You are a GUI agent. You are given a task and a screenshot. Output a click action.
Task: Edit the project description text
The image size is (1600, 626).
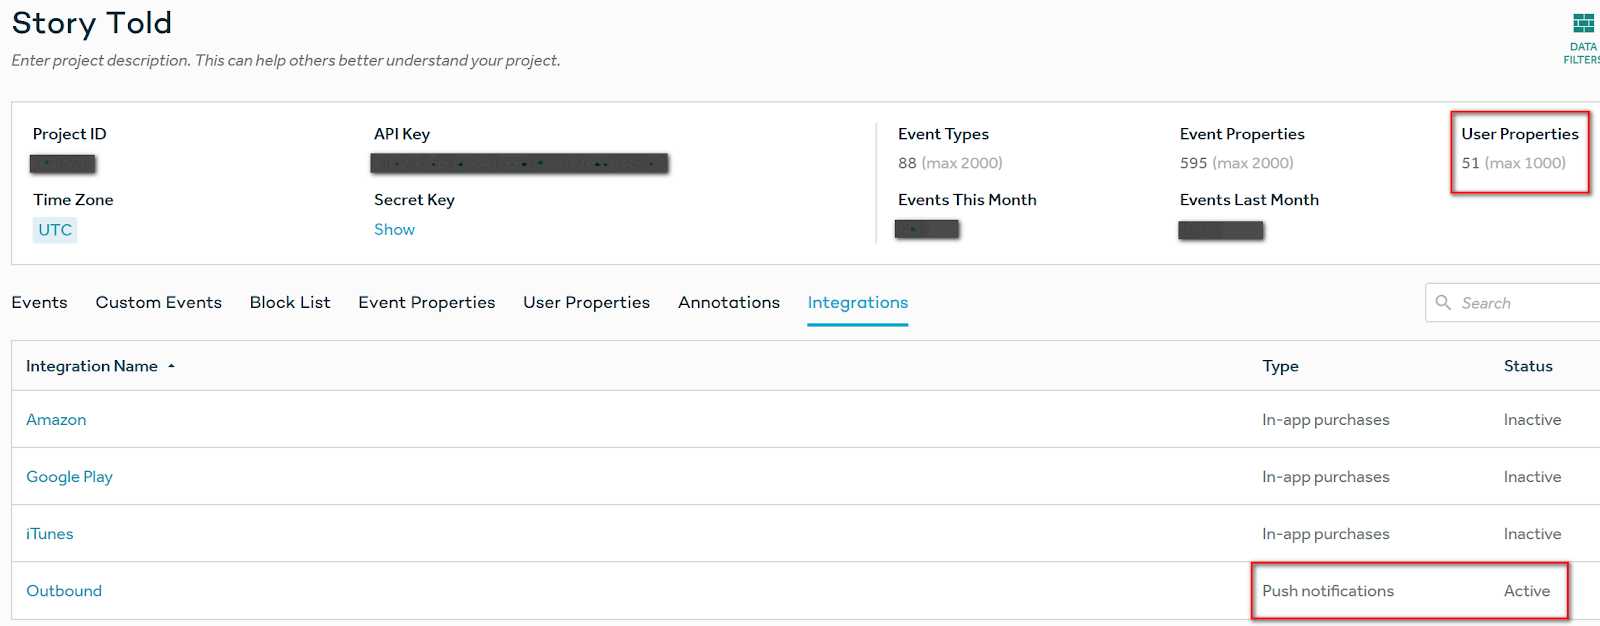click(285, 61)
